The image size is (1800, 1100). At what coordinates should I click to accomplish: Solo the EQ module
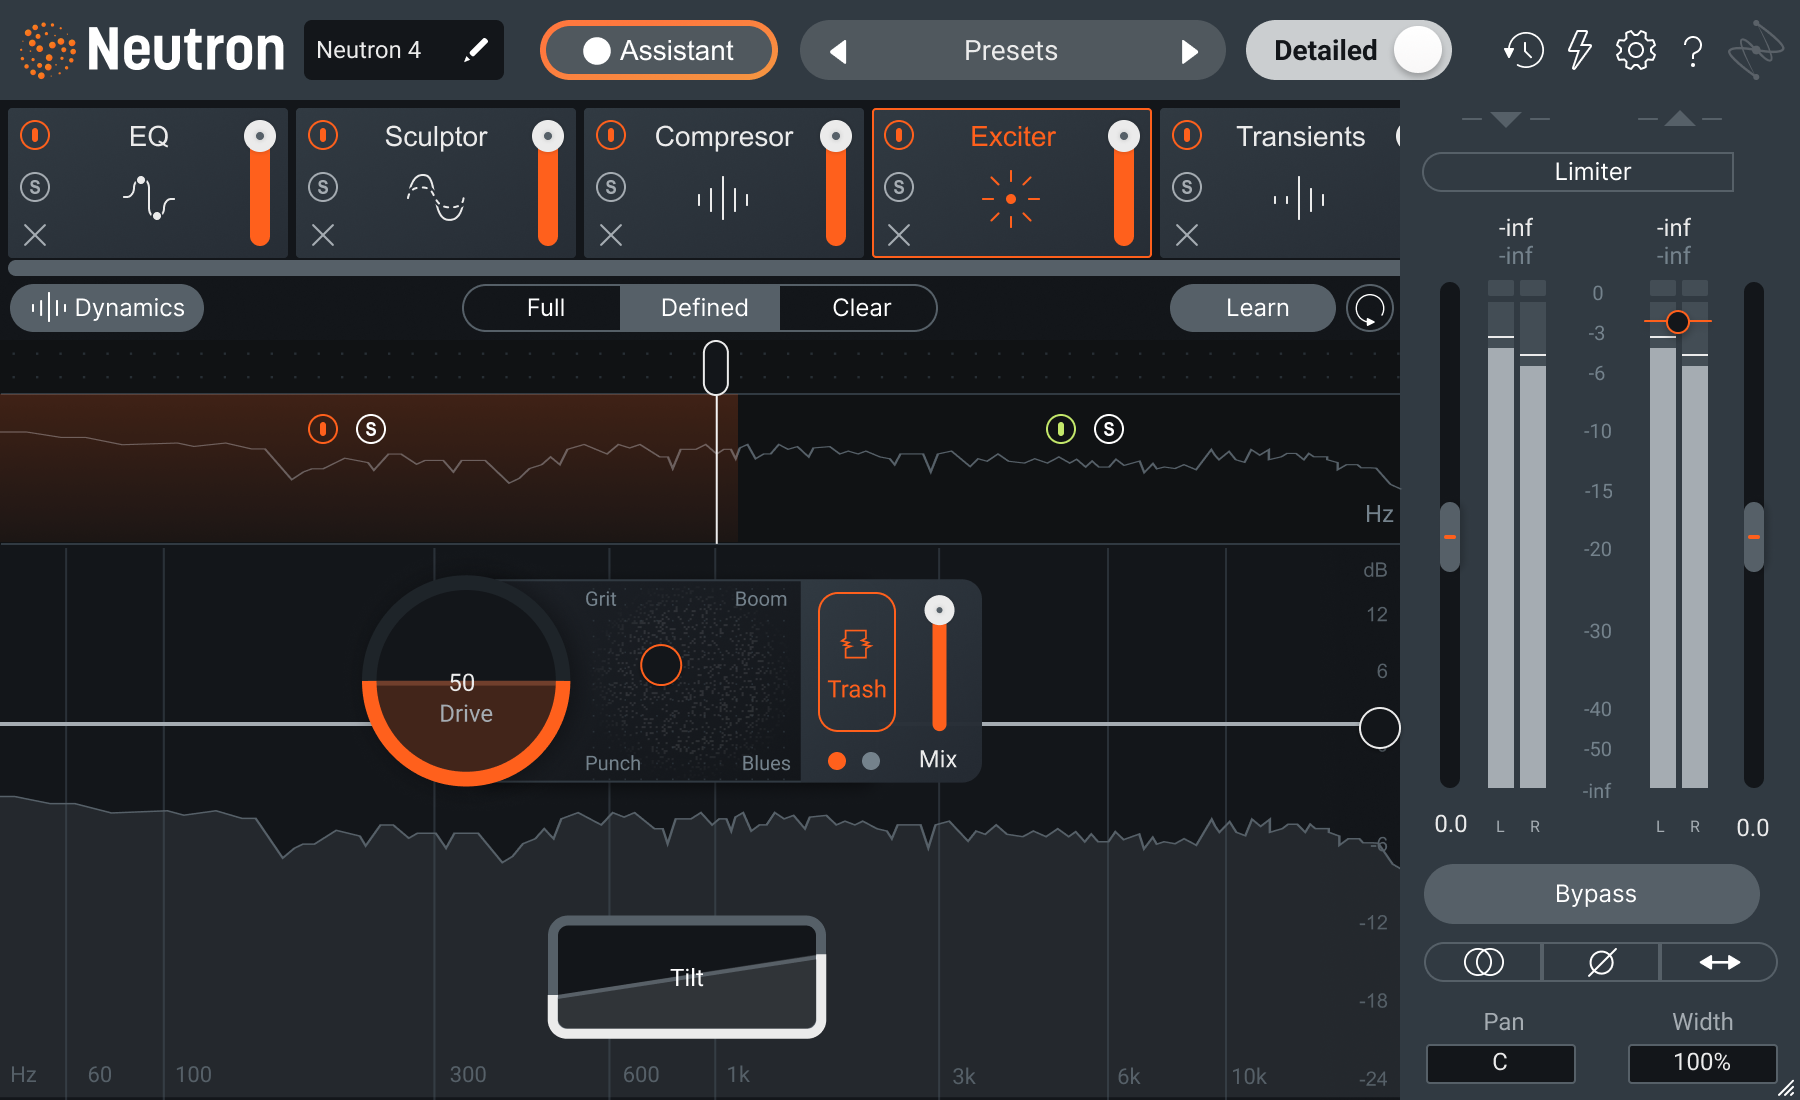(35, 187)
